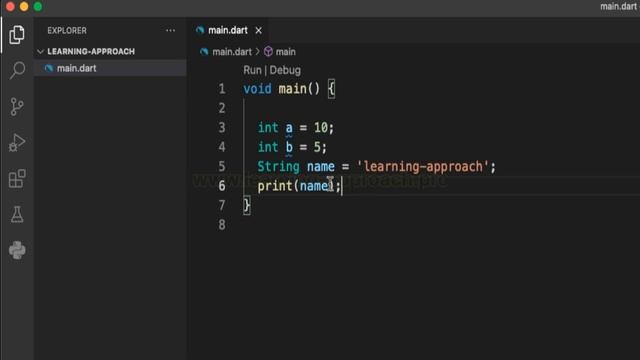Image resolution: width=640 pixels, height=360 pixels.
Task: Switch to the main.dart editor tab
Action: pos(228,30)
